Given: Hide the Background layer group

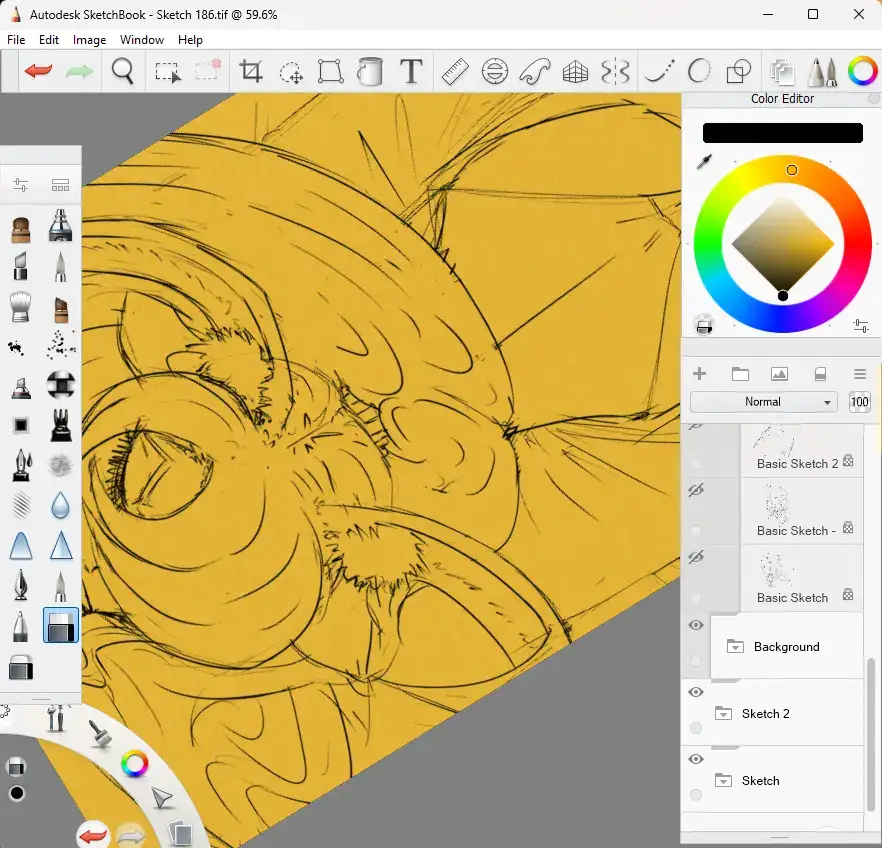Looking at the screenshot, I should [x=697, y=625].
